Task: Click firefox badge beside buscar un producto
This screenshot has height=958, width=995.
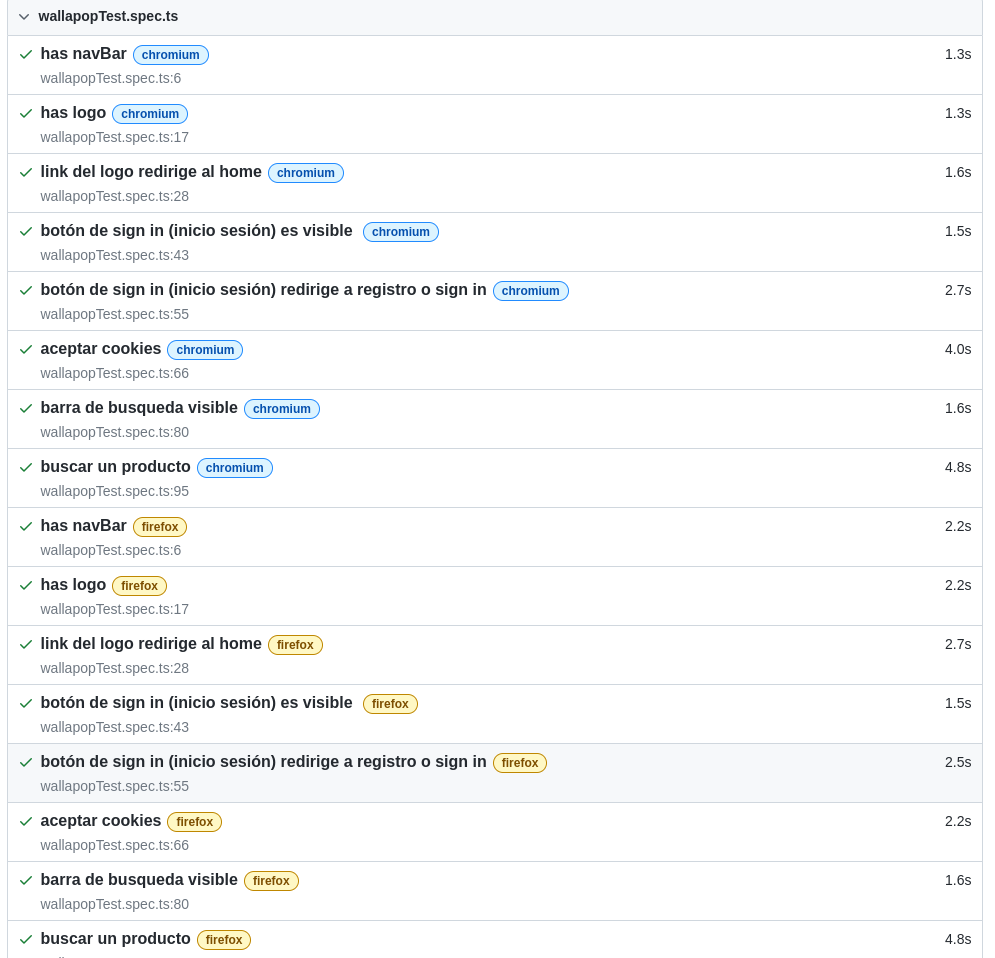Action: (x=224, y=940)
